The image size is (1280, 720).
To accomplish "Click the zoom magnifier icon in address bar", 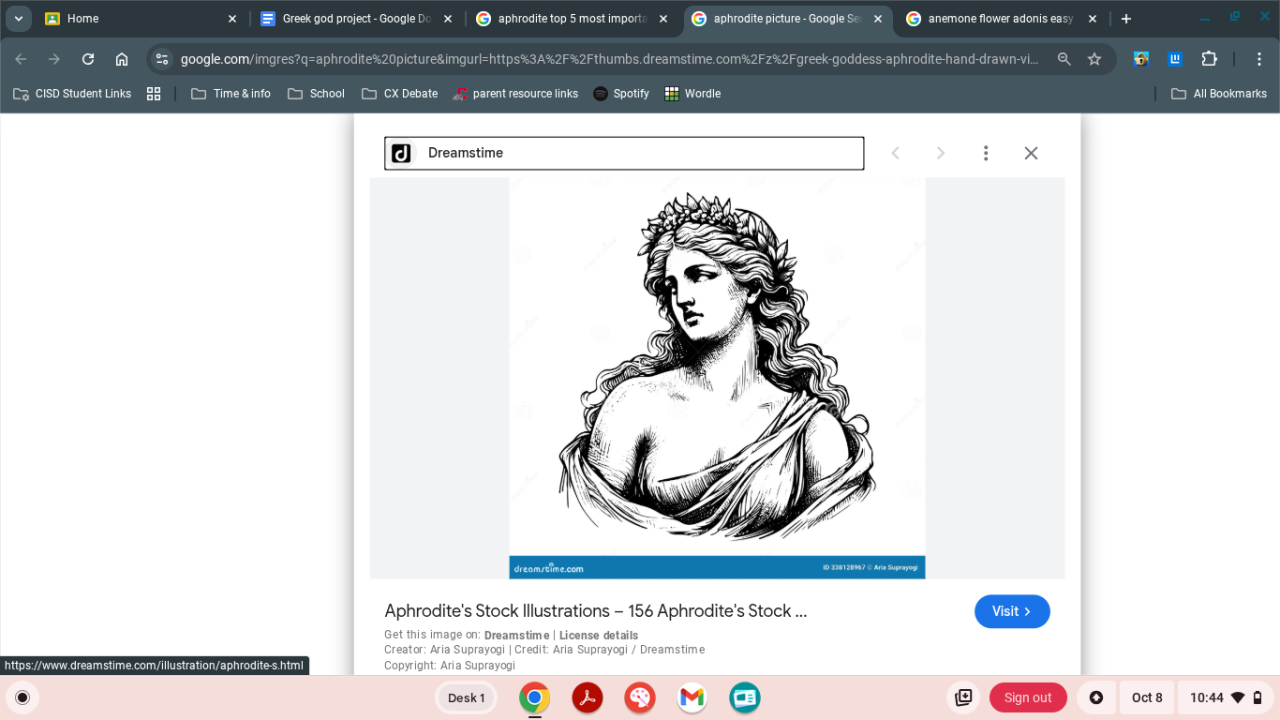I will [1064, 59].
